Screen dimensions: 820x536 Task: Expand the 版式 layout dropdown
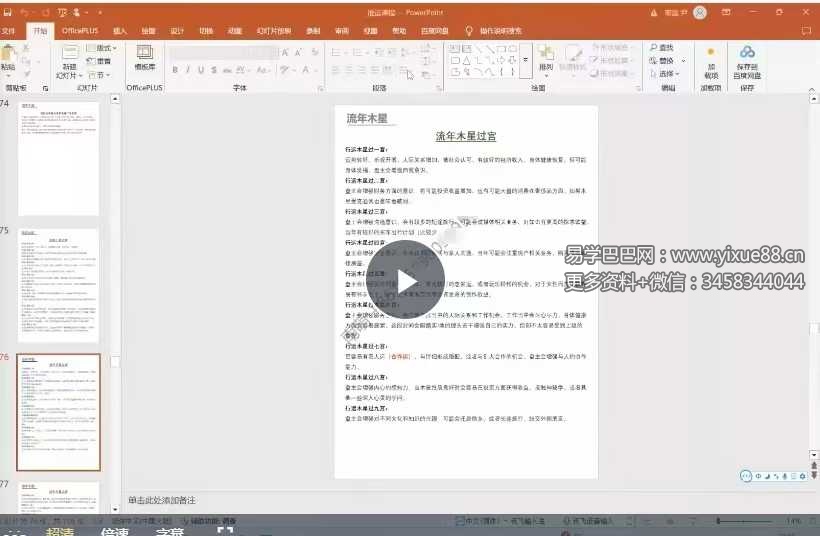pyautogui.click(x=101, y=48)
